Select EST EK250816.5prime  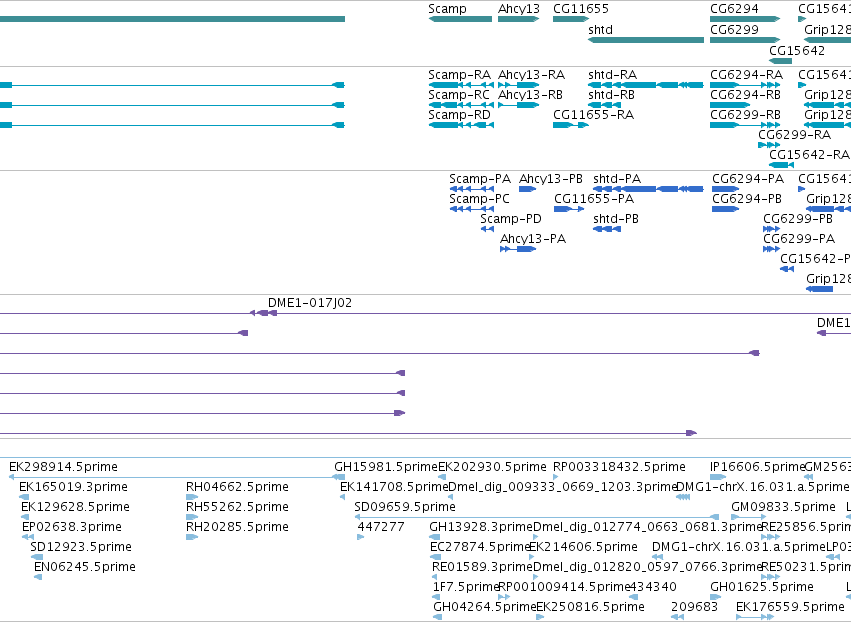coord(540,617)
